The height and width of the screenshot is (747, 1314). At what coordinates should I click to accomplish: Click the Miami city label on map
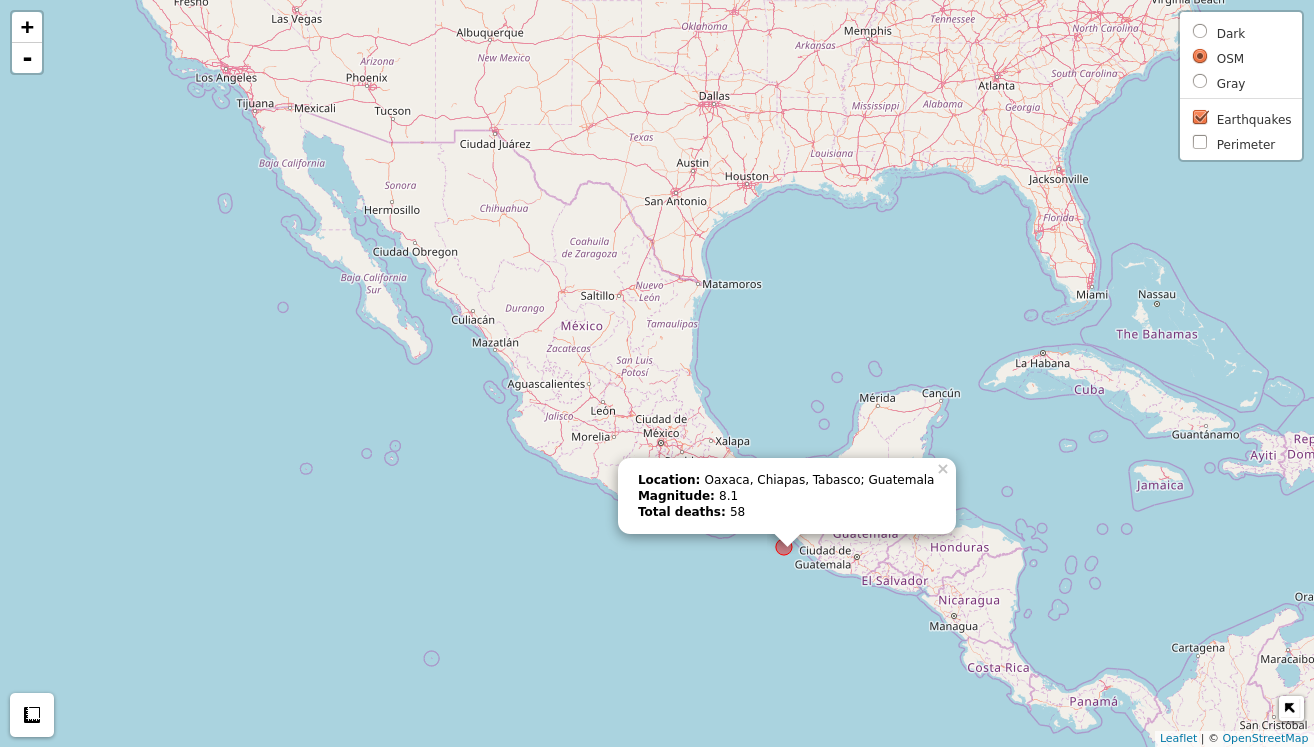coord(1092,295)
